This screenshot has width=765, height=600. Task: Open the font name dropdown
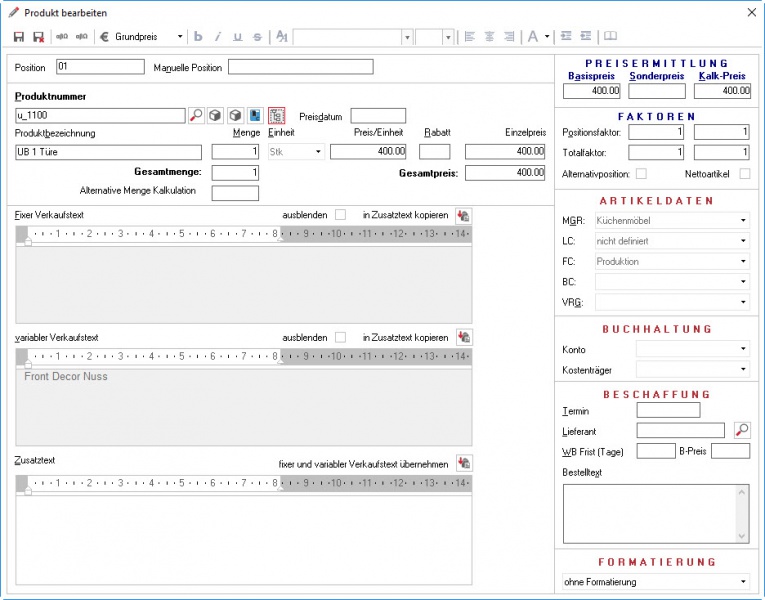[x=407, y=37]
